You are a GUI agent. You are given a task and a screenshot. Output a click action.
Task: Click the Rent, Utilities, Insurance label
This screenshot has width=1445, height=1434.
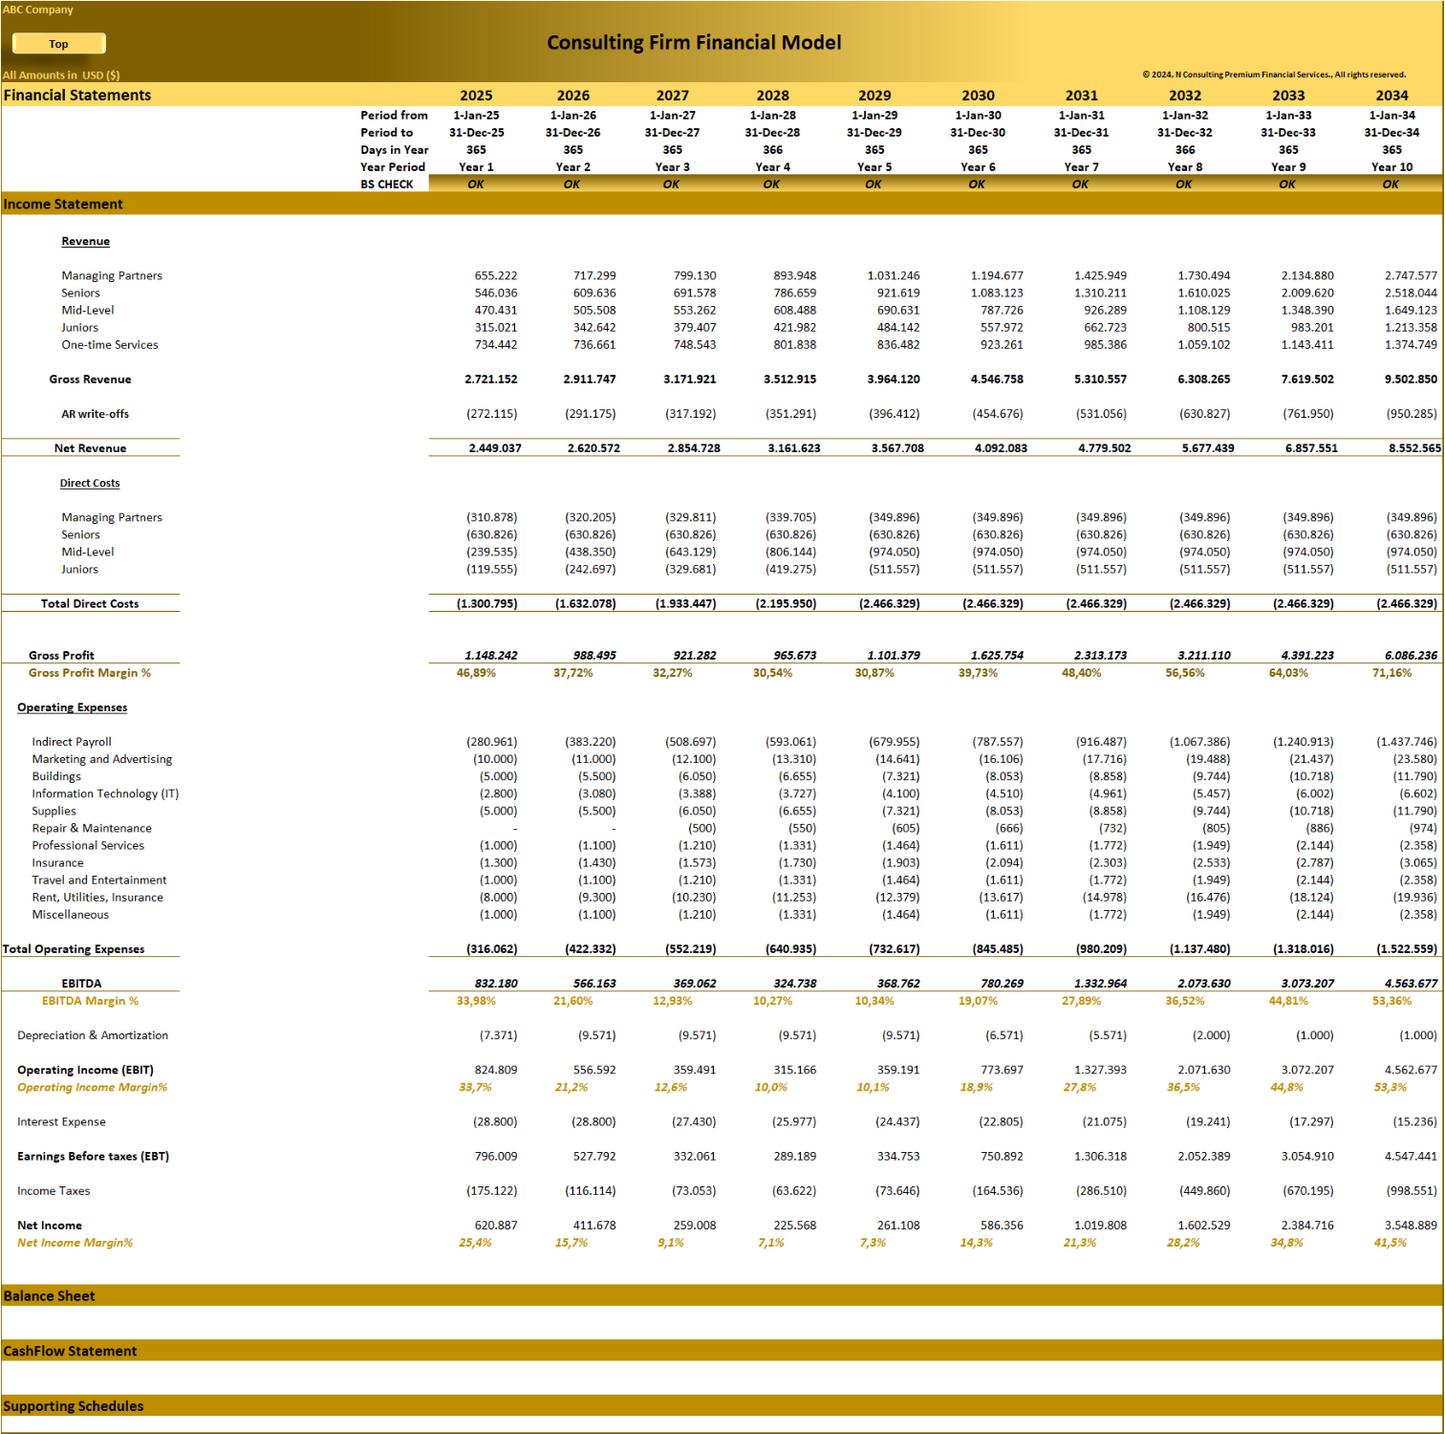97,898
